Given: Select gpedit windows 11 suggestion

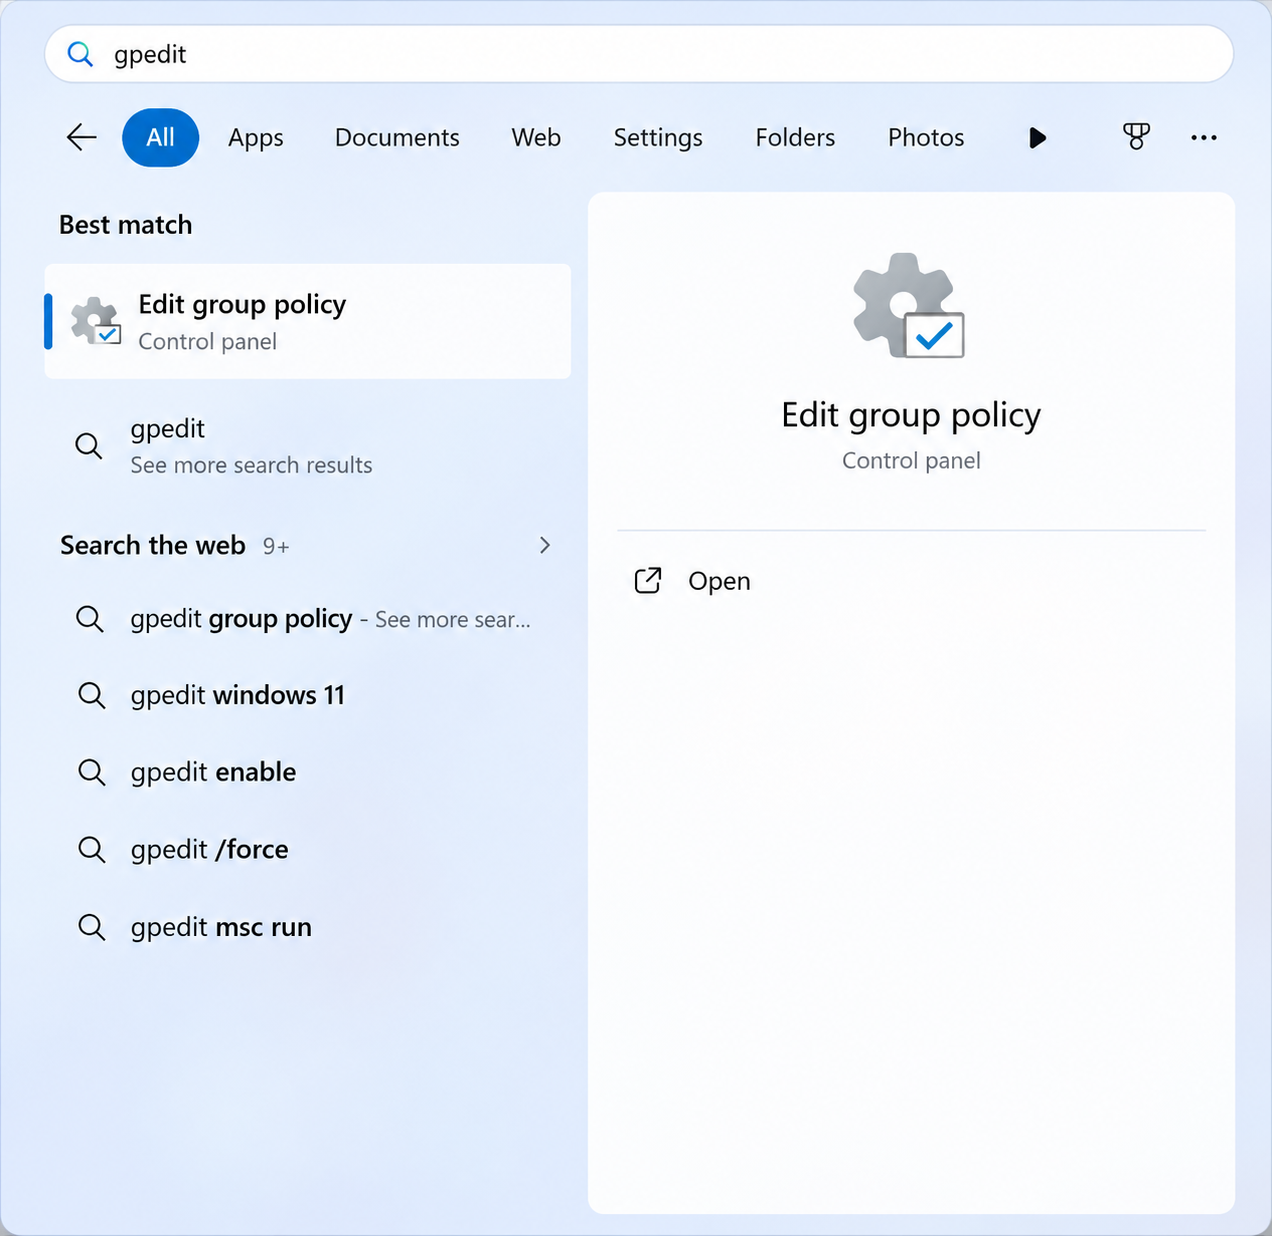Looking at the screenshot, I should pyautogui.click(x=308, y=695).
